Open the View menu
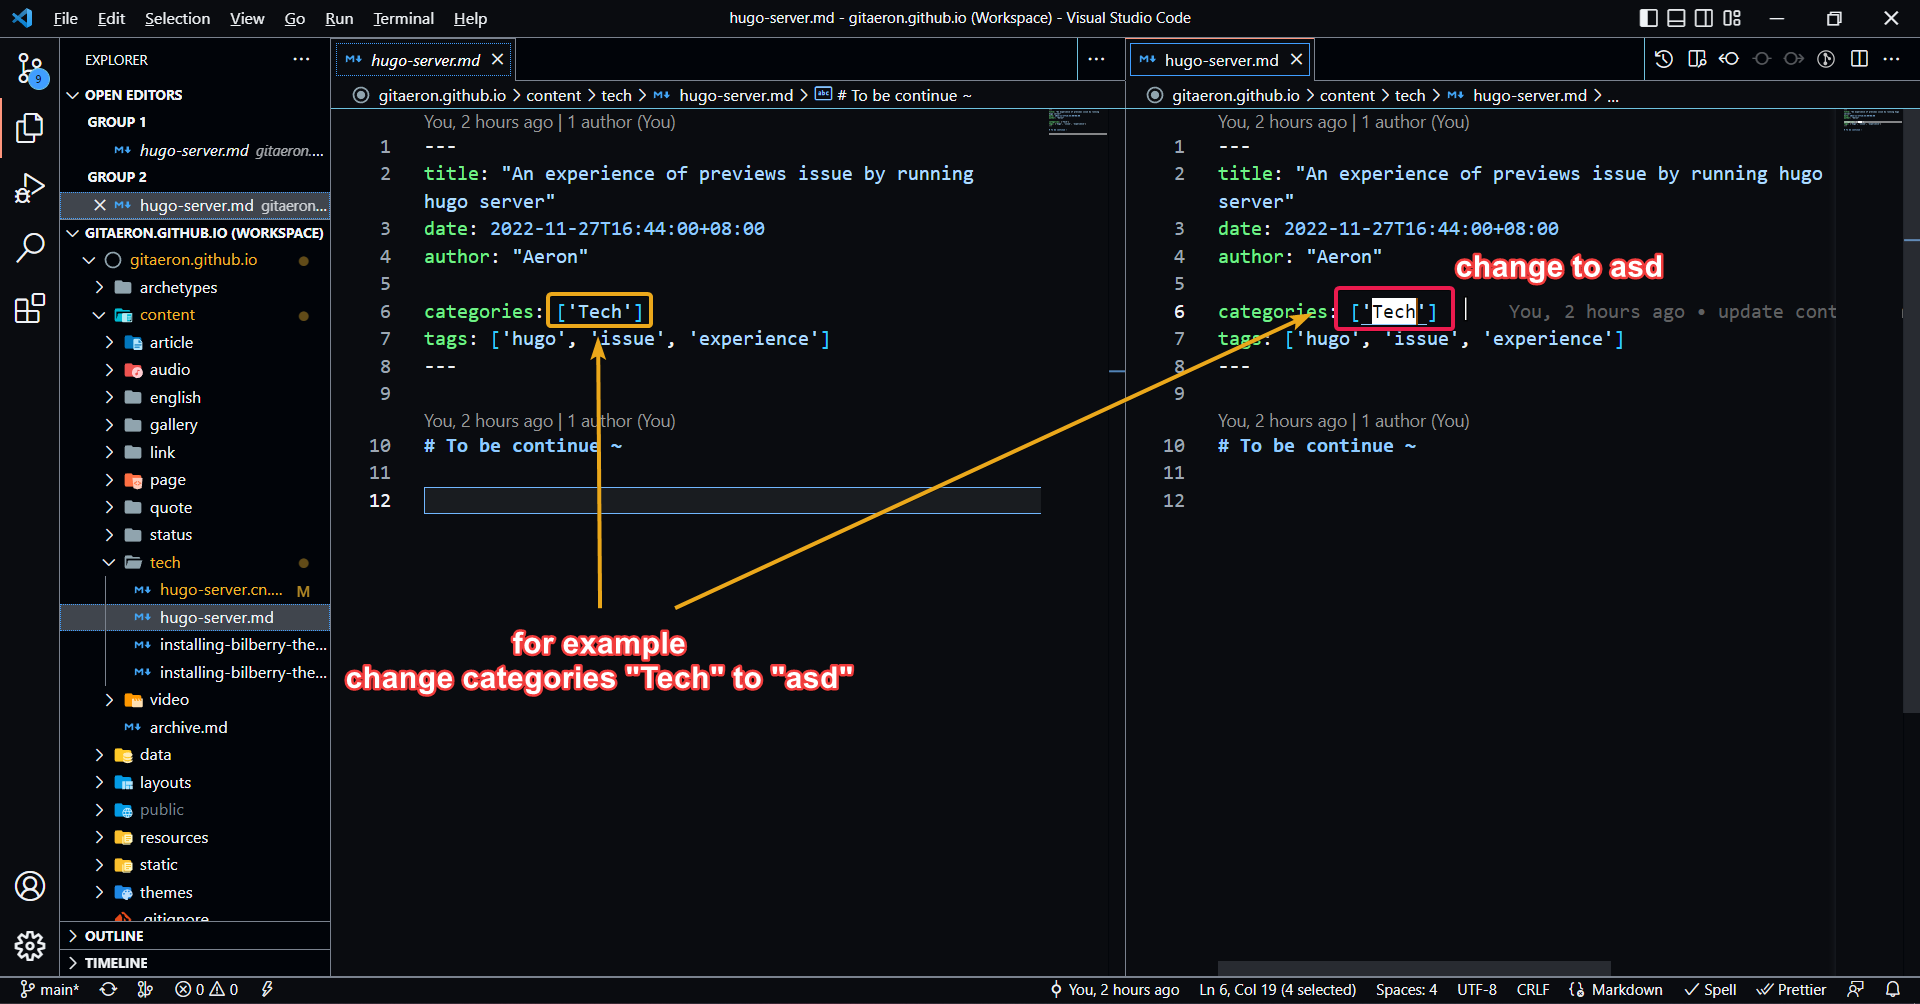1920x1004 pixels. tap(247, 18)
